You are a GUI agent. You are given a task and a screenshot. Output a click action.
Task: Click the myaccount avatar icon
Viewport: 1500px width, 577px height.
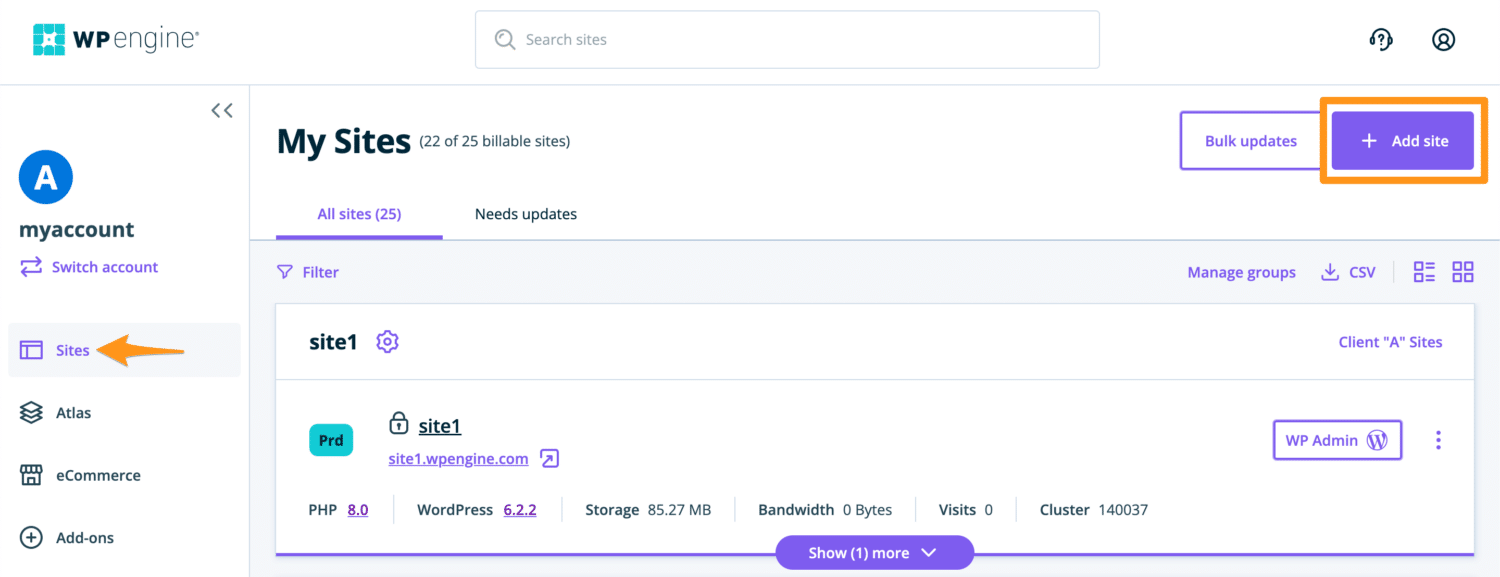(x=46, y=177)
